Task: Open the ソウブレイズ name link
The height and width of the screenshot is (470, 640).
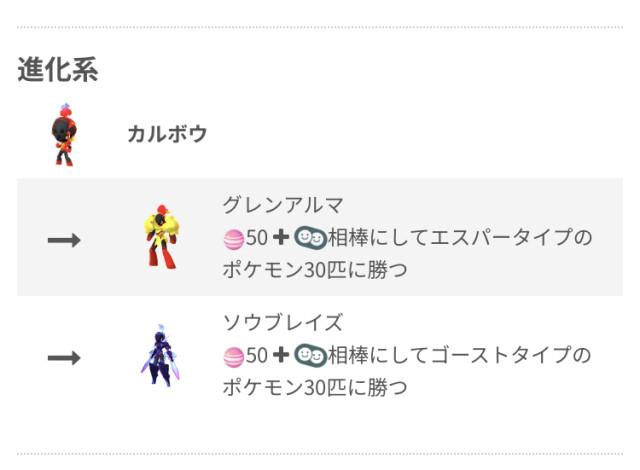Action: point(282,322)
